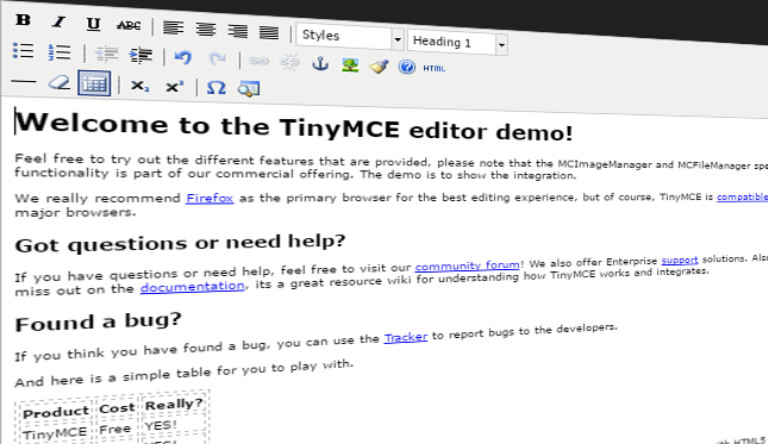Follow the compatible link
The height and width of the screenshot is (444, 768).
pos(743,197)
